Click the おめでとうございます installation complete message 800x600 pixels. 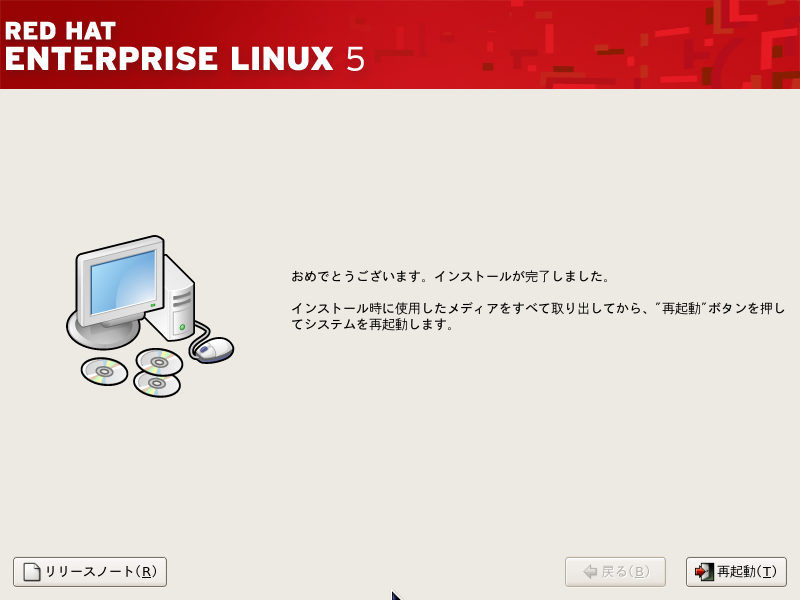click(x=450, y=277)
